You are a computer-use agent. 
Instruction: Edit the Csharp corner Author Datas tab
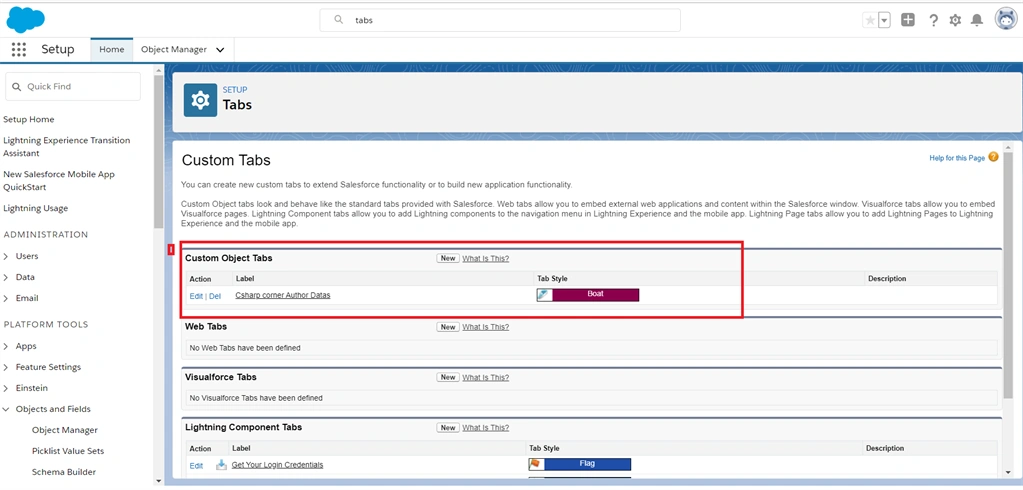196,296
